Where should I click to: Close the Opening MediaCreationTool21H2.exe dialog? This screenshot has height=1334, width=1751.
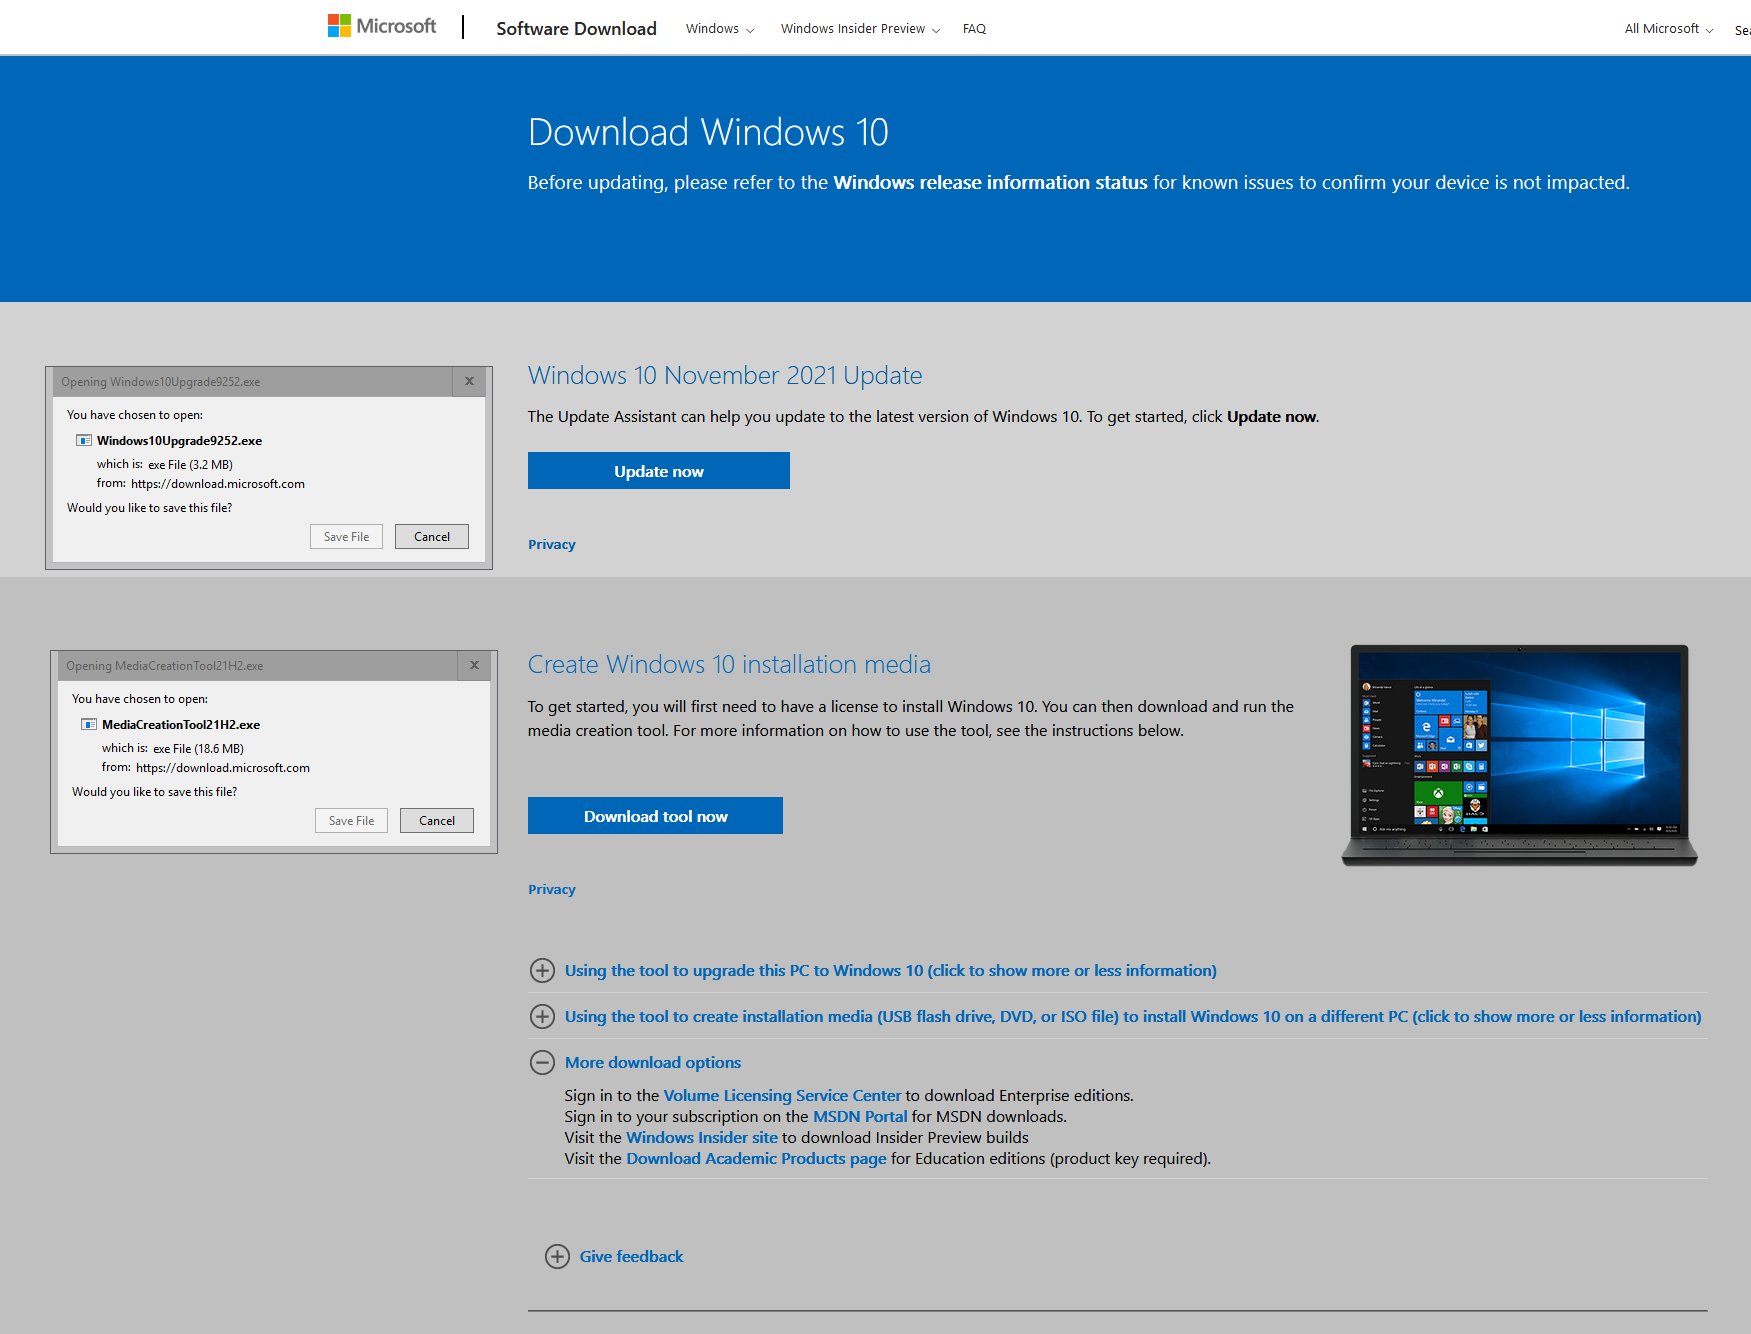coord(474,665)
